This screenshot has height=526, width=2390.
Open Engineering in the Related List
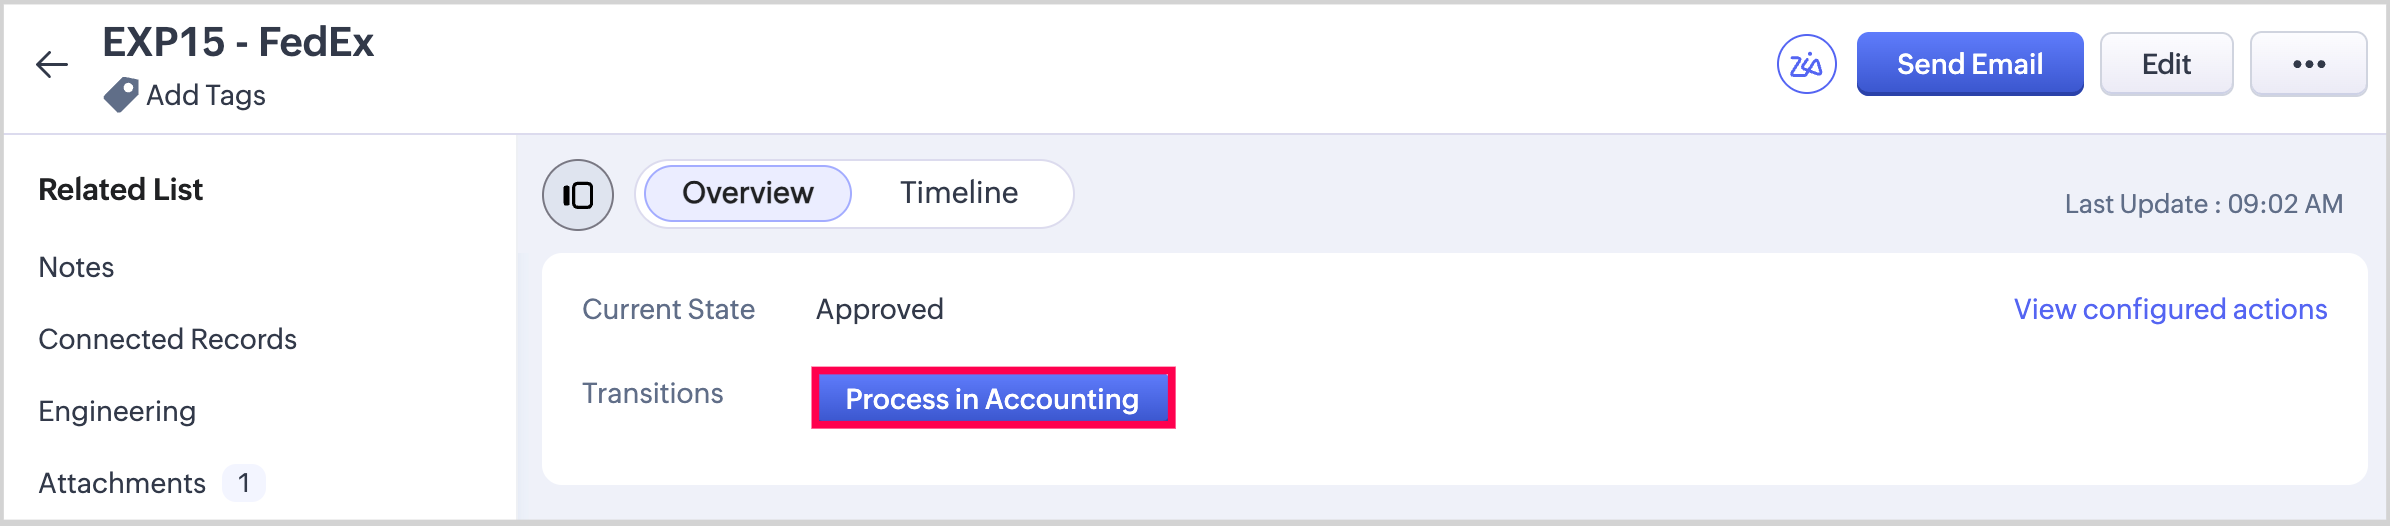pos(117,412)
